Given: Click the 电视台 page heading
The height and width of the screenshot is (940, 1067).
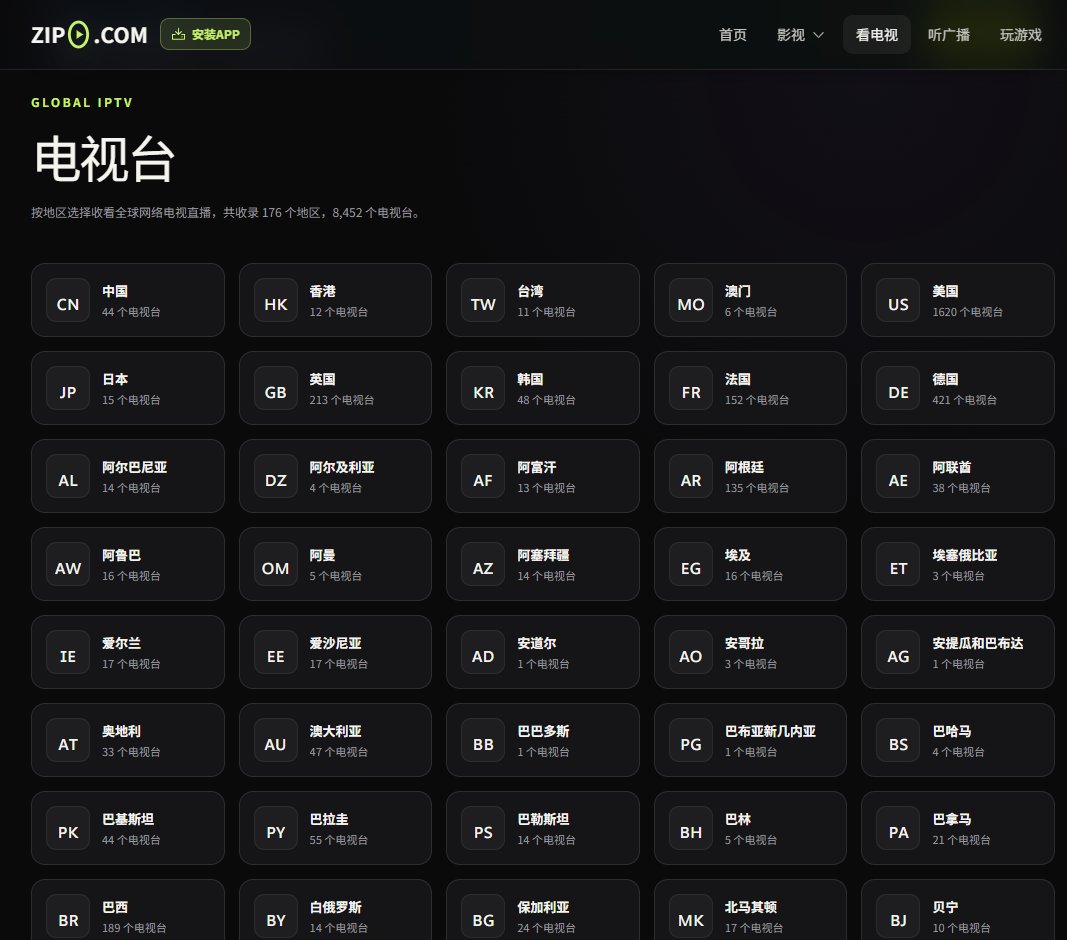Looking at the screenshot, I should click(x=104, y=159).
